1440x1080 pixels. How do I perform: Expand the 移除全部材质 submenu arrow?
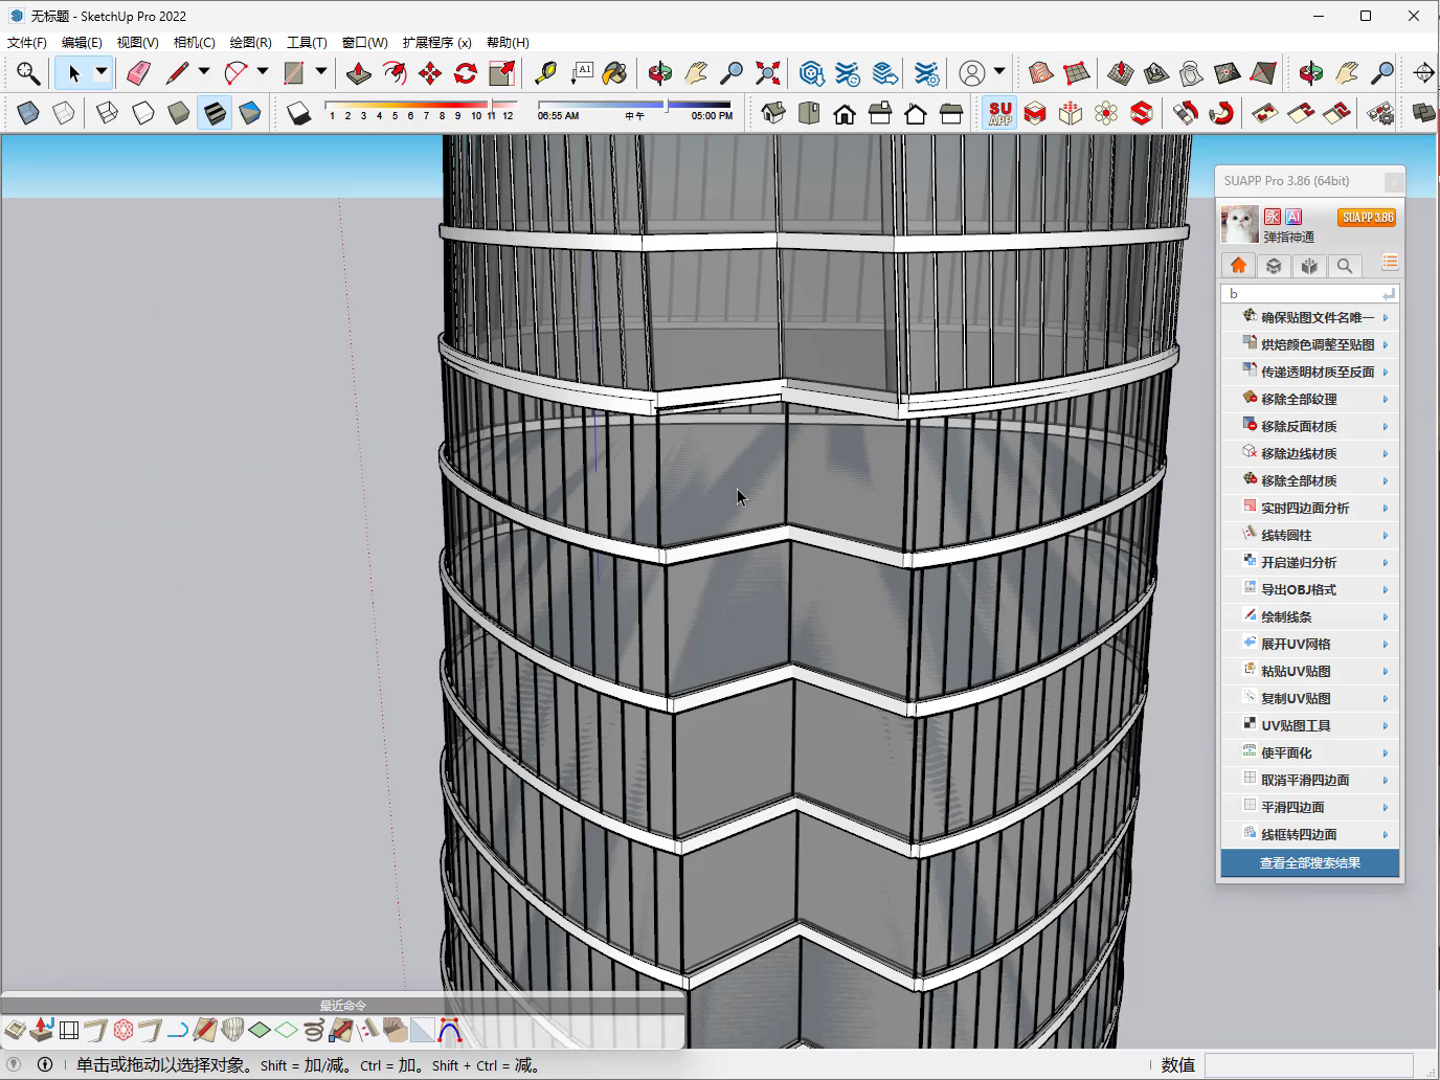pos(1386,481)
